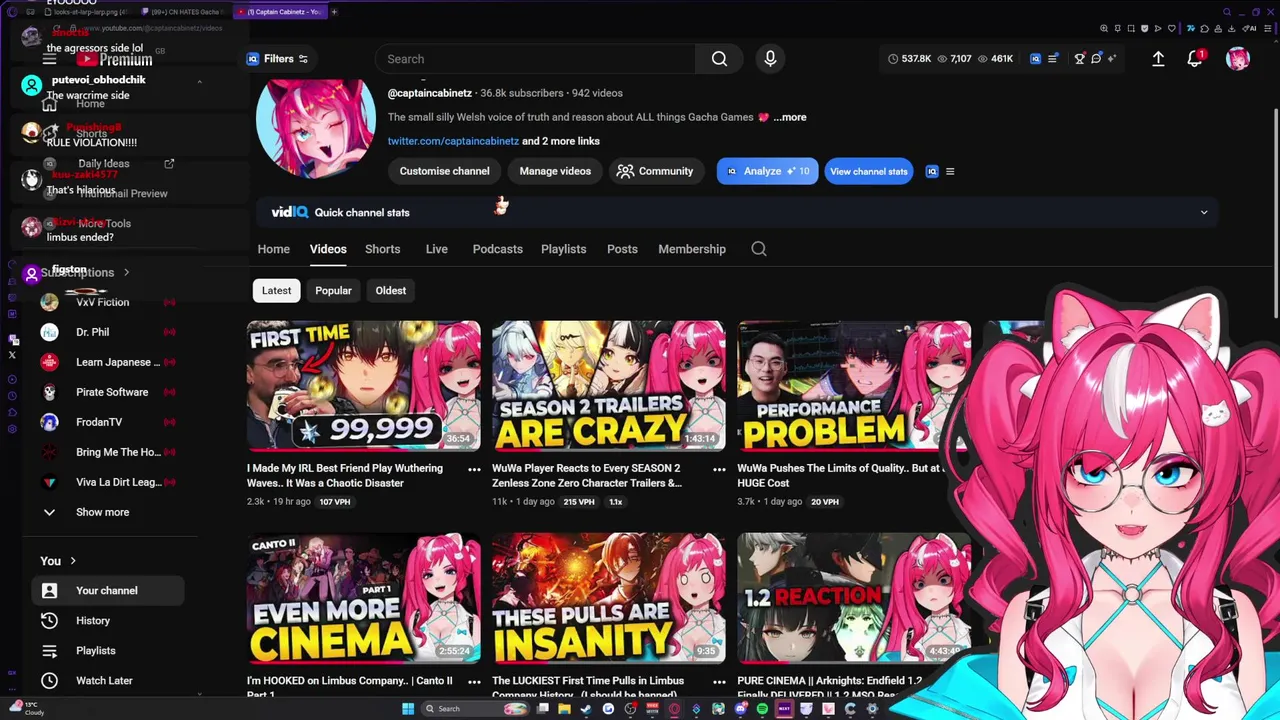The height and width of the screenshot is (720, 1280).
Task: Click View channel stats button
Action: (869, 171)
